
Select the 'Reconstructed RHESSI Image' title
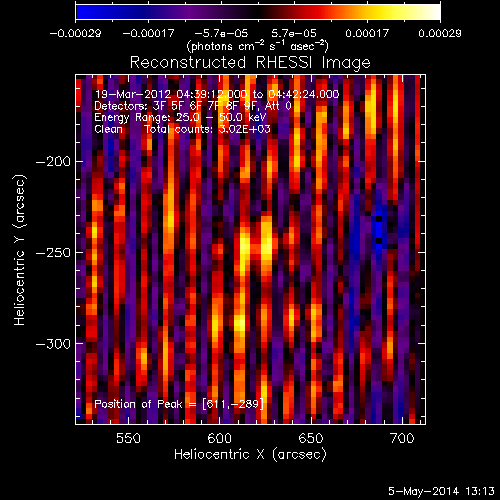point(250,62)
